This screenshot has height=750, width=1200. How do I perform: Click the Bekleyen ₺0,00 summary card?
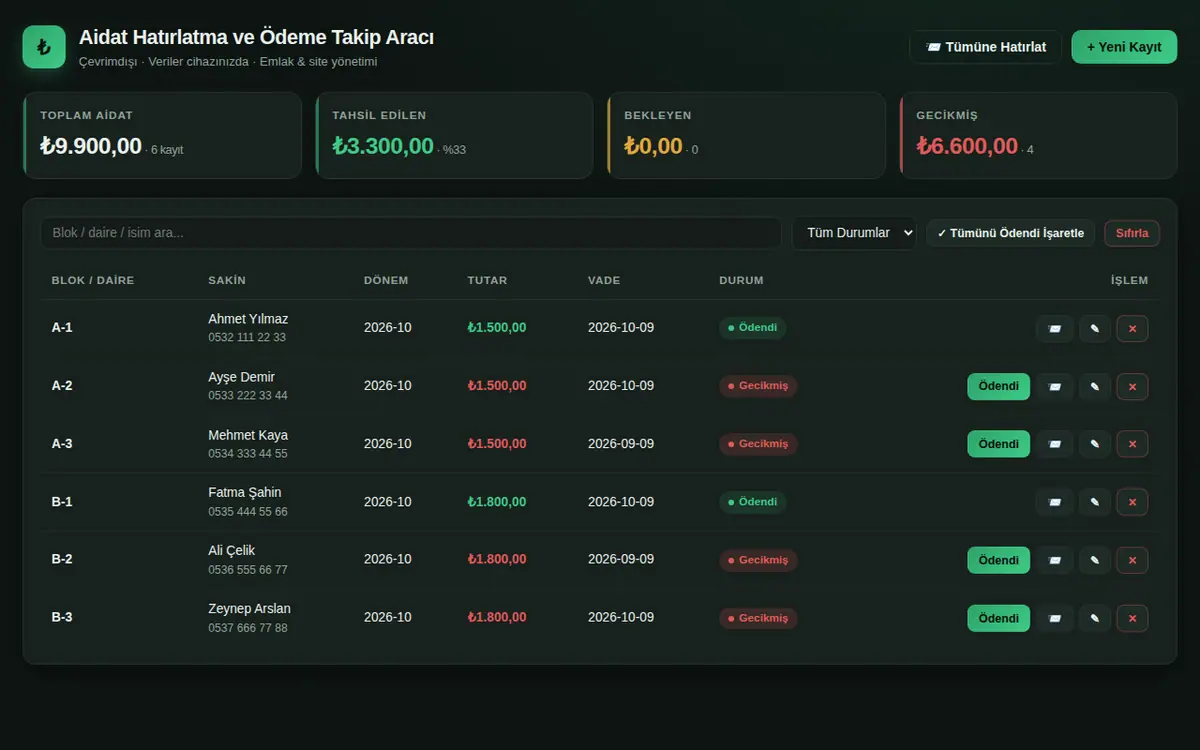click(x=747, y=136)
